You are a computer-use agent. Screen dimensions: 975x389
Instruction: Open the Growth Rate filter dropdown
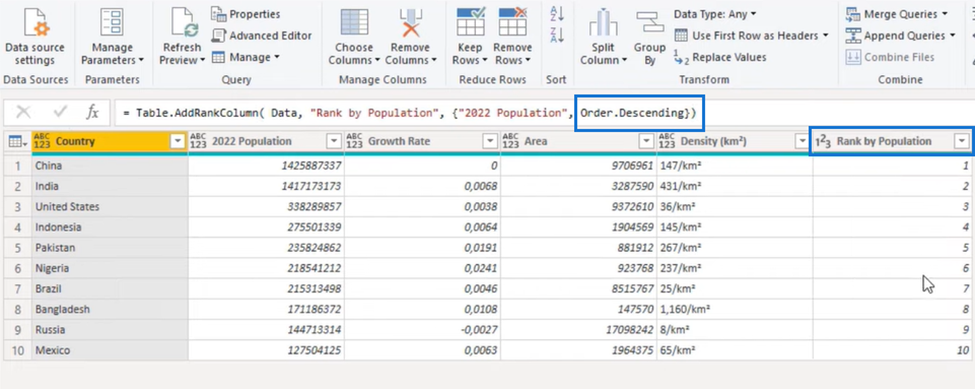pos(491,142)
